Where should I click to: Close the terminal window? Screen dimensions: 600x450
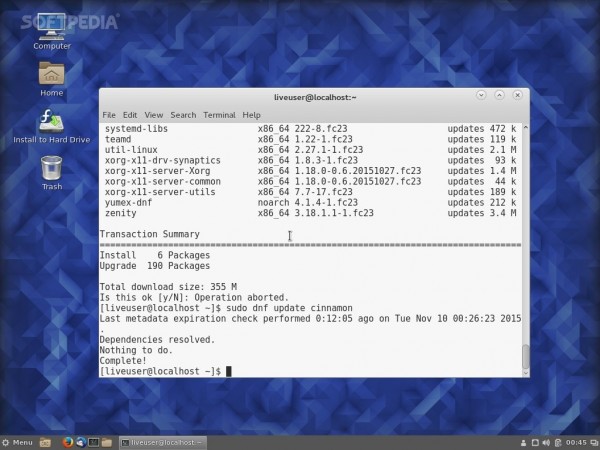click(517, 95)
